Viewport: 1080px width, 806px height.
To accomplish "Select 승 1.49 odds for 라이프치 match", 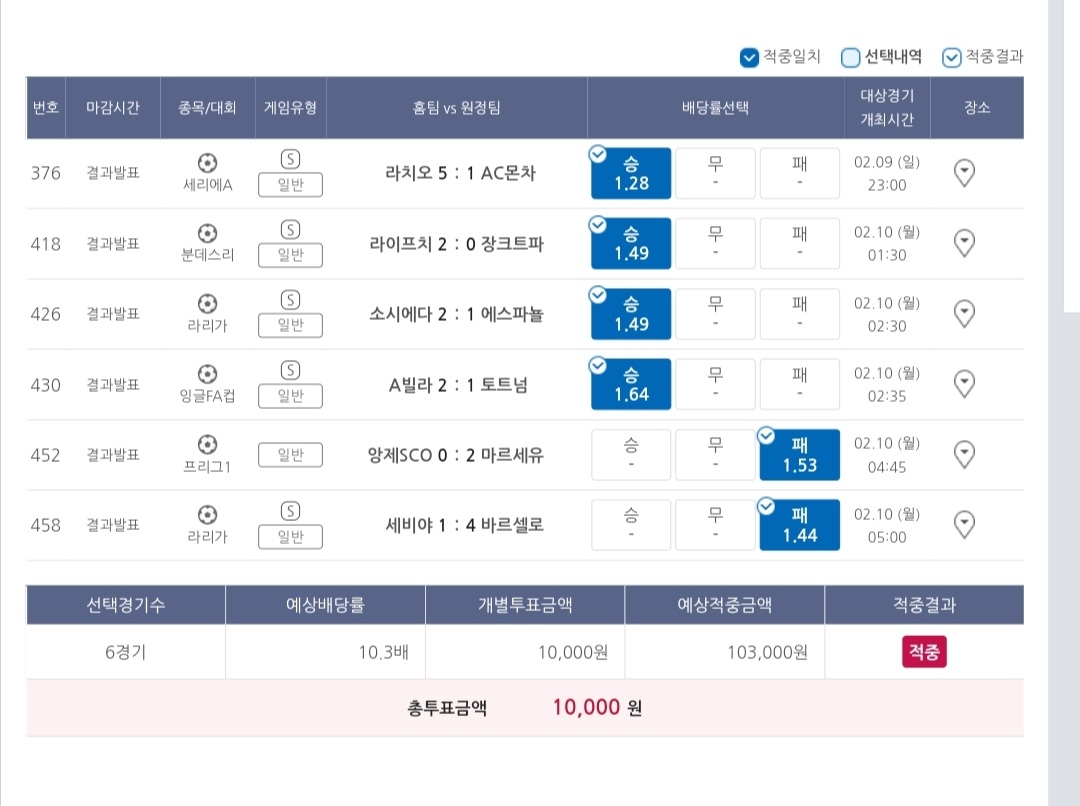I will [x=631, y=243].
